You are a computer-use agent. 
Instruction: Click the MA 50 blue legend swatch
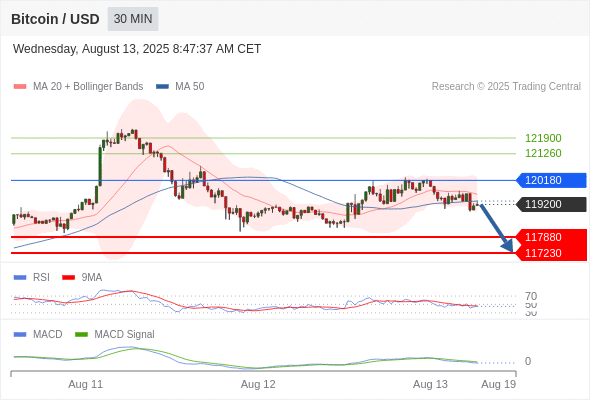162,87
